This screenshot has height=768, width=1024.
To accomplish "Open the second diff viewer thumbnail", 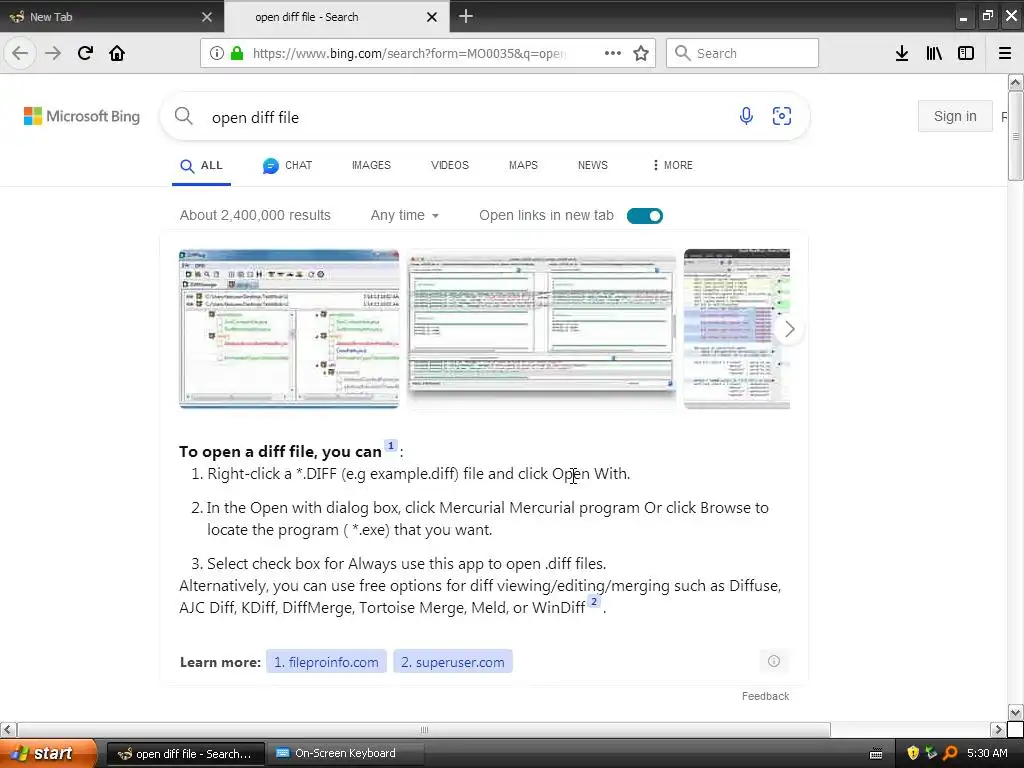I will pos(541,328).
